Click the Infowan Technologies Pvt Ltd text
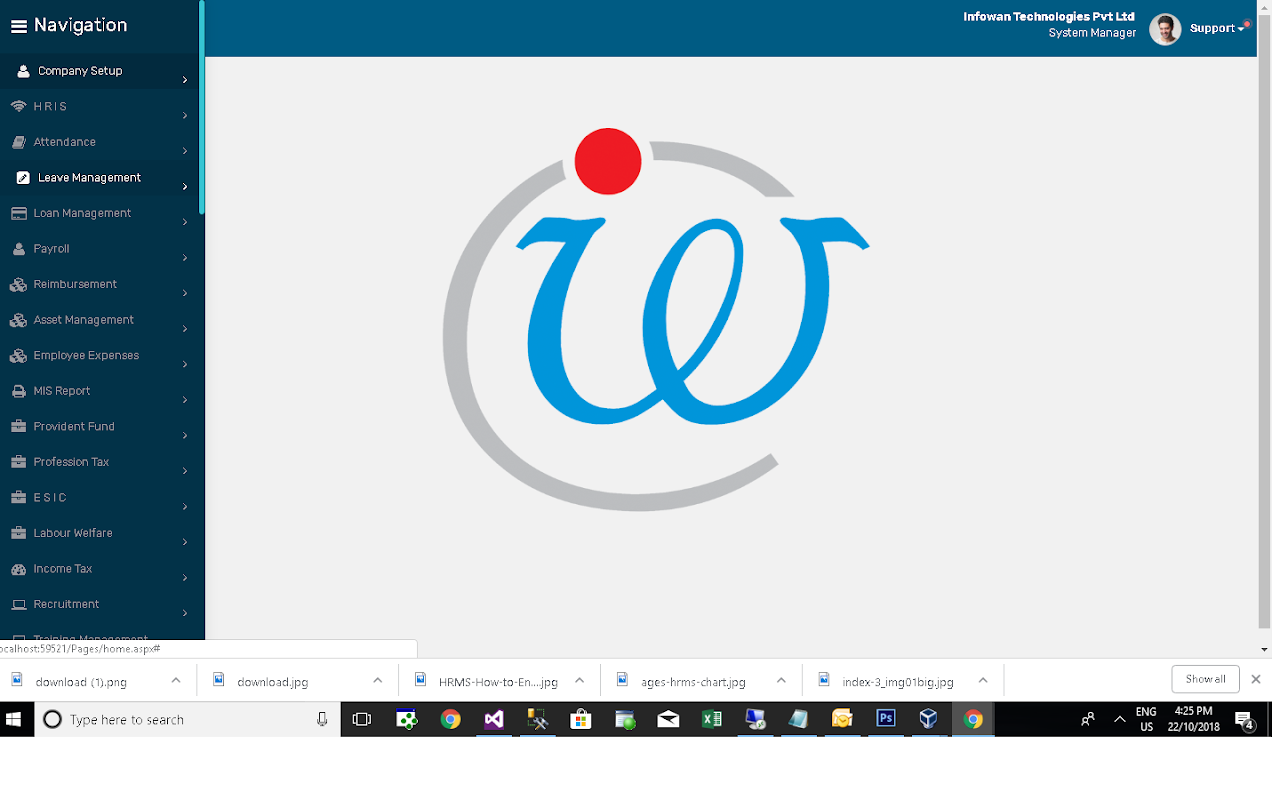 (x=1049, y=17)
